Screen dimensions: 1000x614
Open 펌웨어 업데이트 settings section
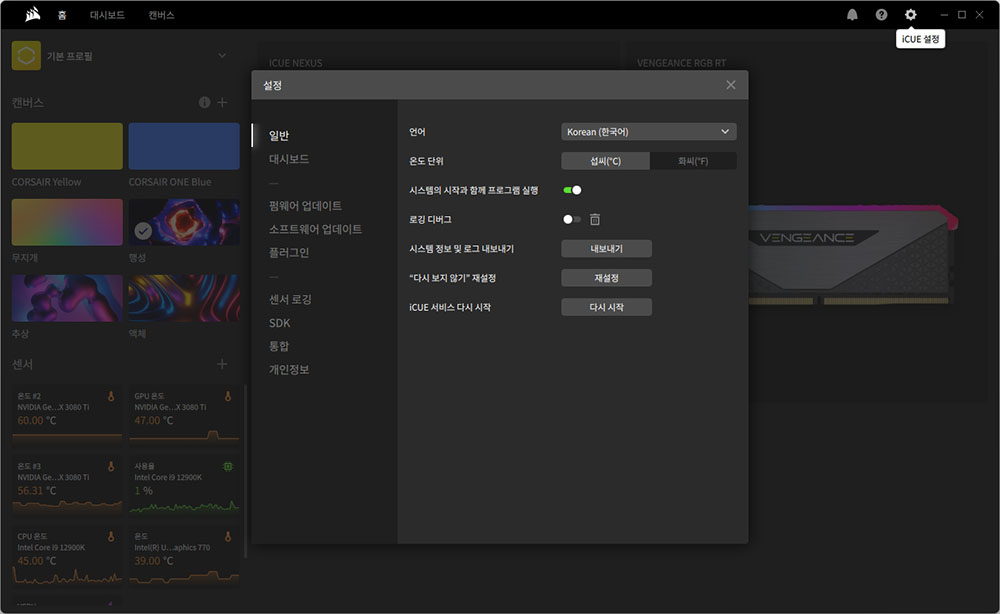305,205
